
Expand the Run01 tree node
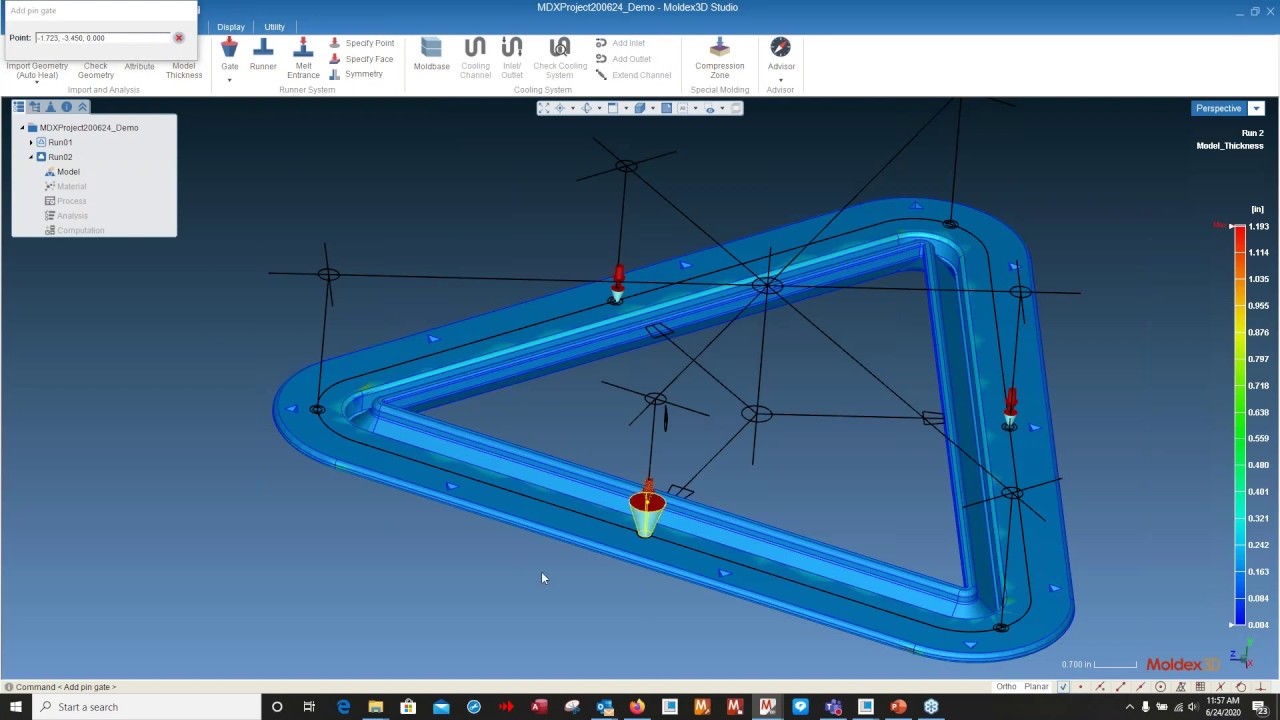(x=31, y=143)
